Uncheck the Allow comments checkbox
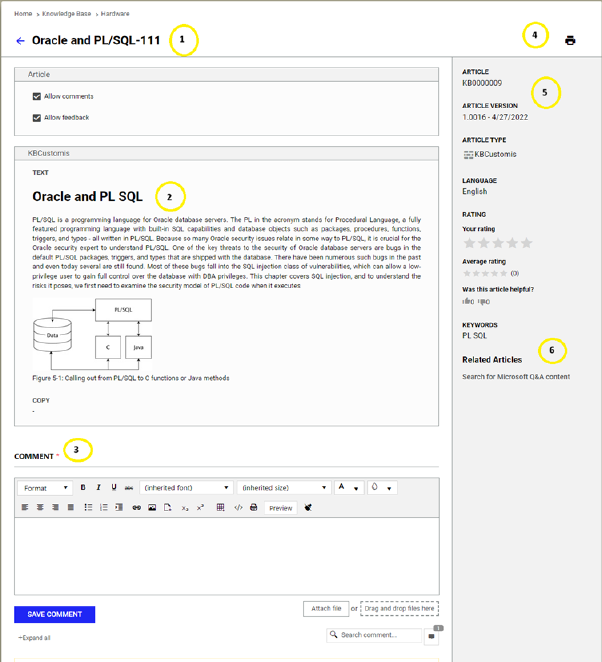The height and width of the screenshot is (662, 602). (37, 97)
